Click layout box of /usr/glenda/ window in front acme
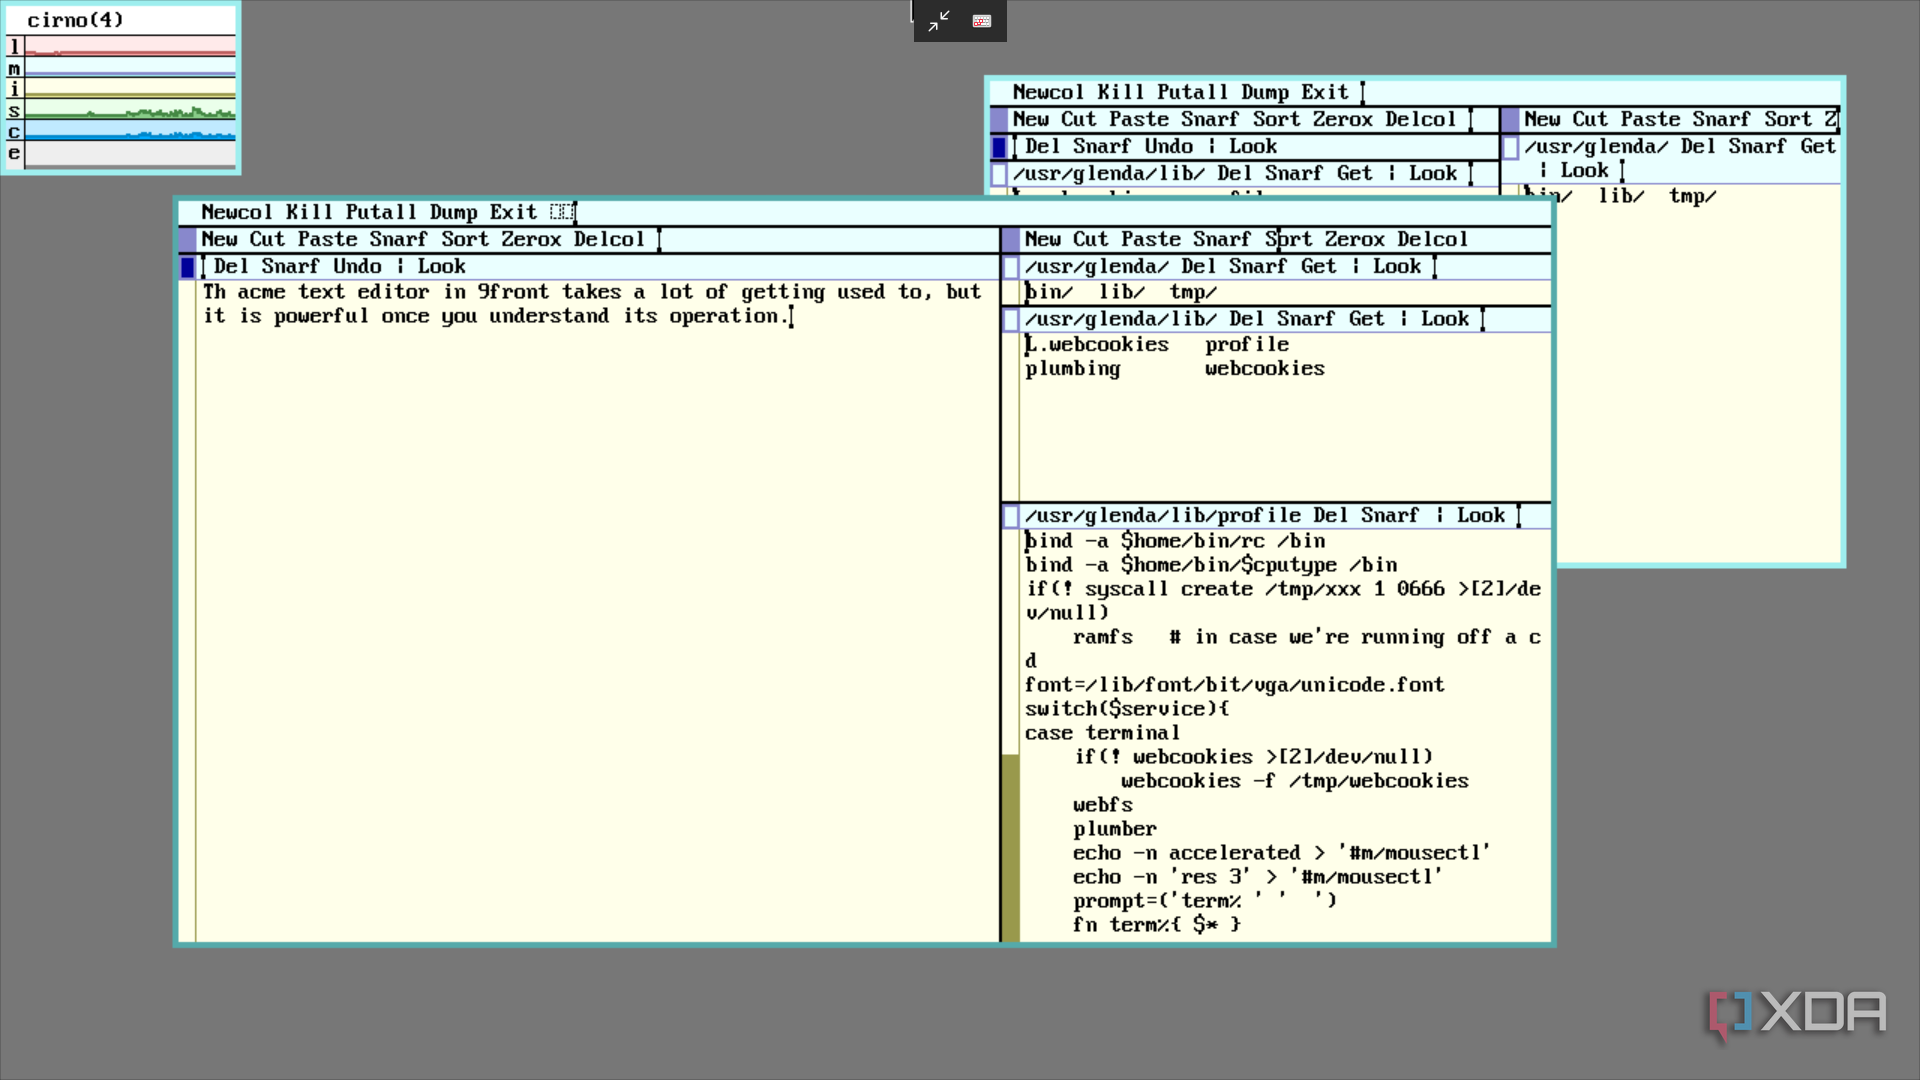 coord(1010,267)
